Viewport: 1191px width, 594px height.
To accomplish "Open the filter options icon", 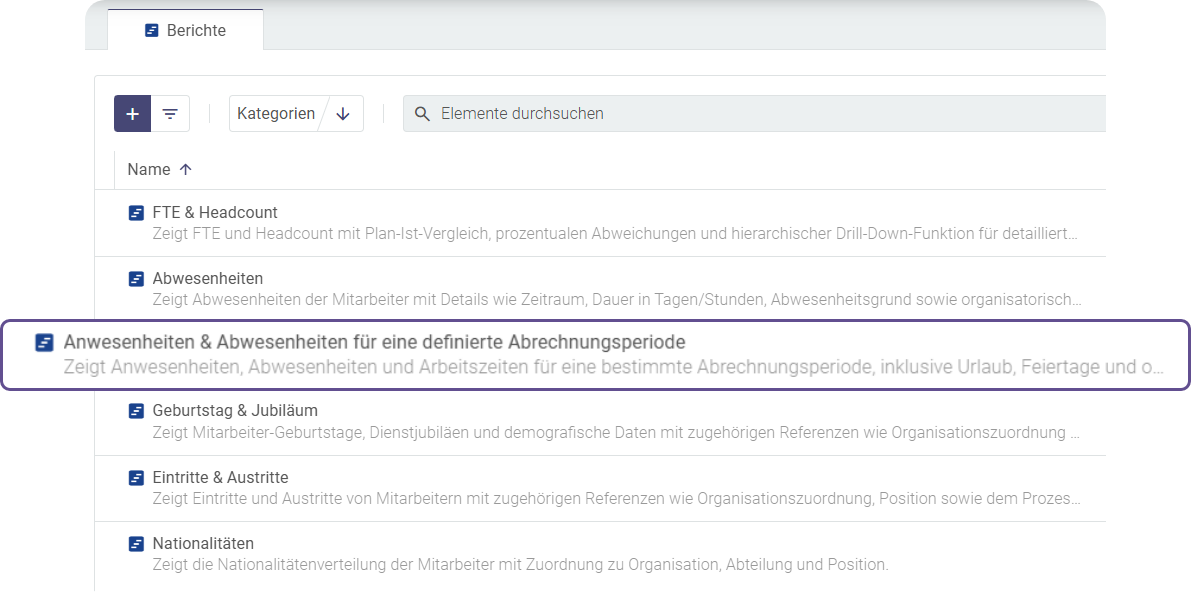I will click(x=170, y=114).
